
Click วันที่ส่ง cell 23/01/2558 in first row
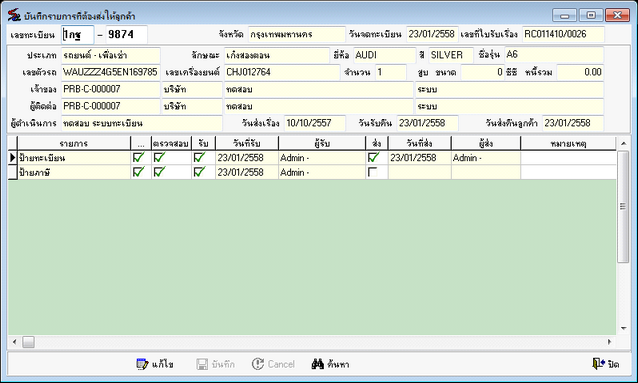click(420, 158)
